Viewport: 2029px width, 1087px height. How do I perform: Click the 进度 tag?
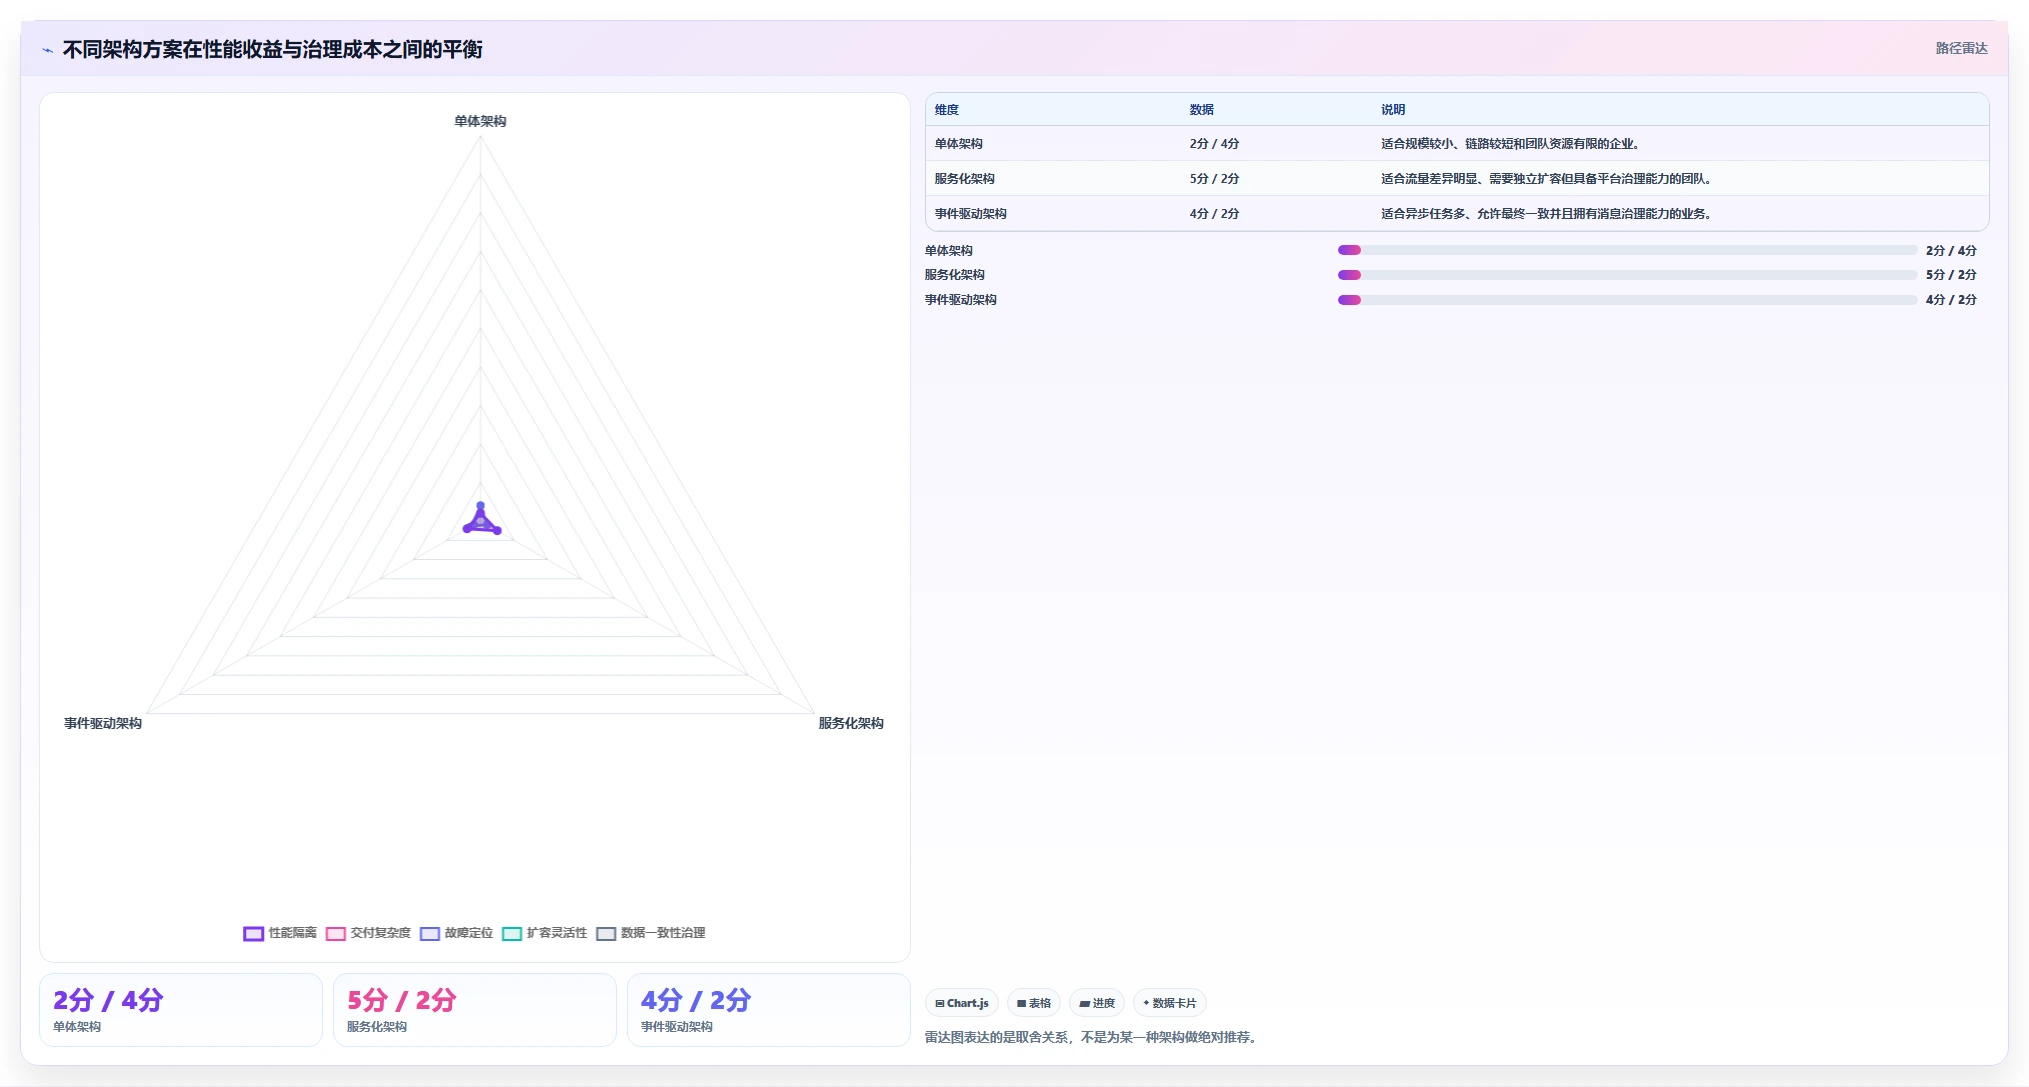1097,1003
